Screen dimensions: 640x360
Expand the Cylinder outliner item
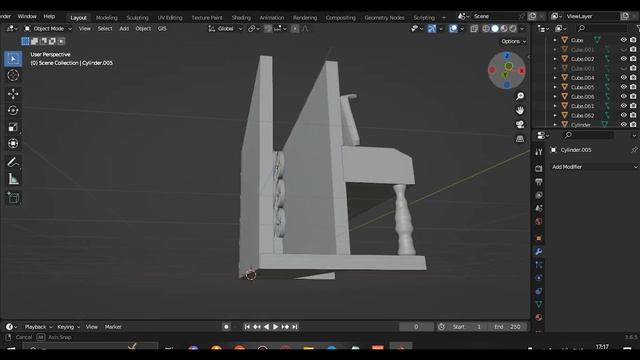point(555,124)
